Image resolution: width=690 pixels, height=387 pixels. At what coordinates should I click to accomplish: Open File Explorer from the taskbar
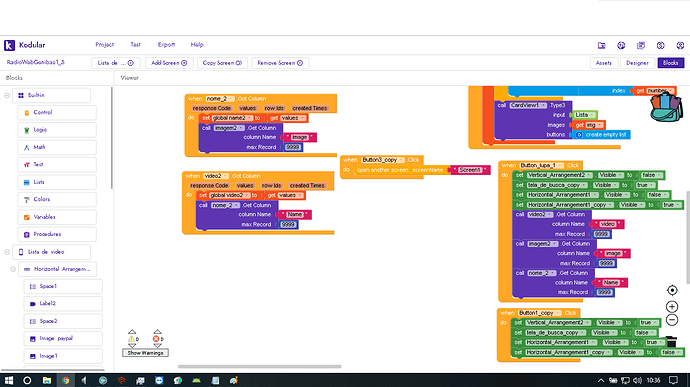click(47, 380)
